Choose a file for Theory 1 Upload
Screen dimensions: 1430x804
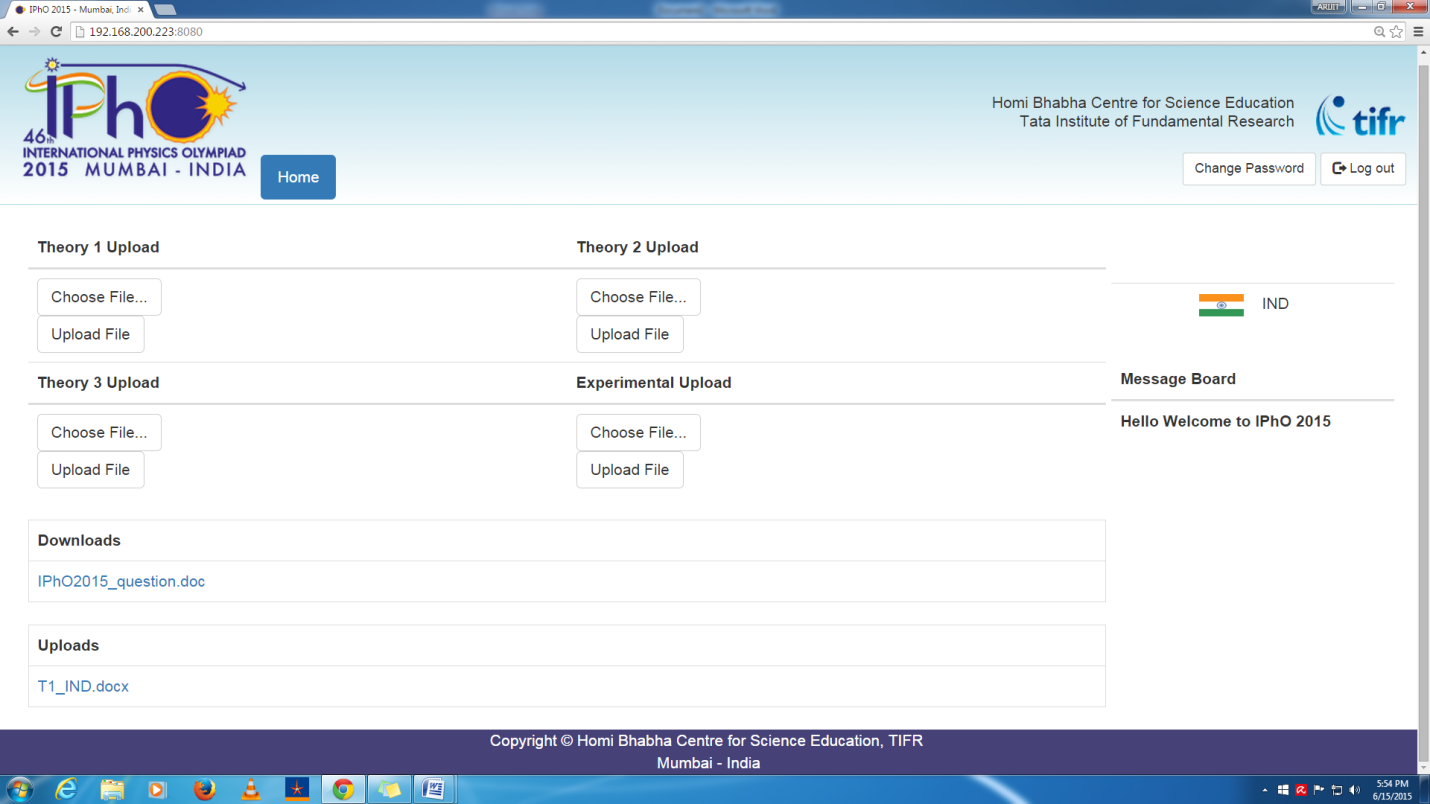(x=99, y=297)
